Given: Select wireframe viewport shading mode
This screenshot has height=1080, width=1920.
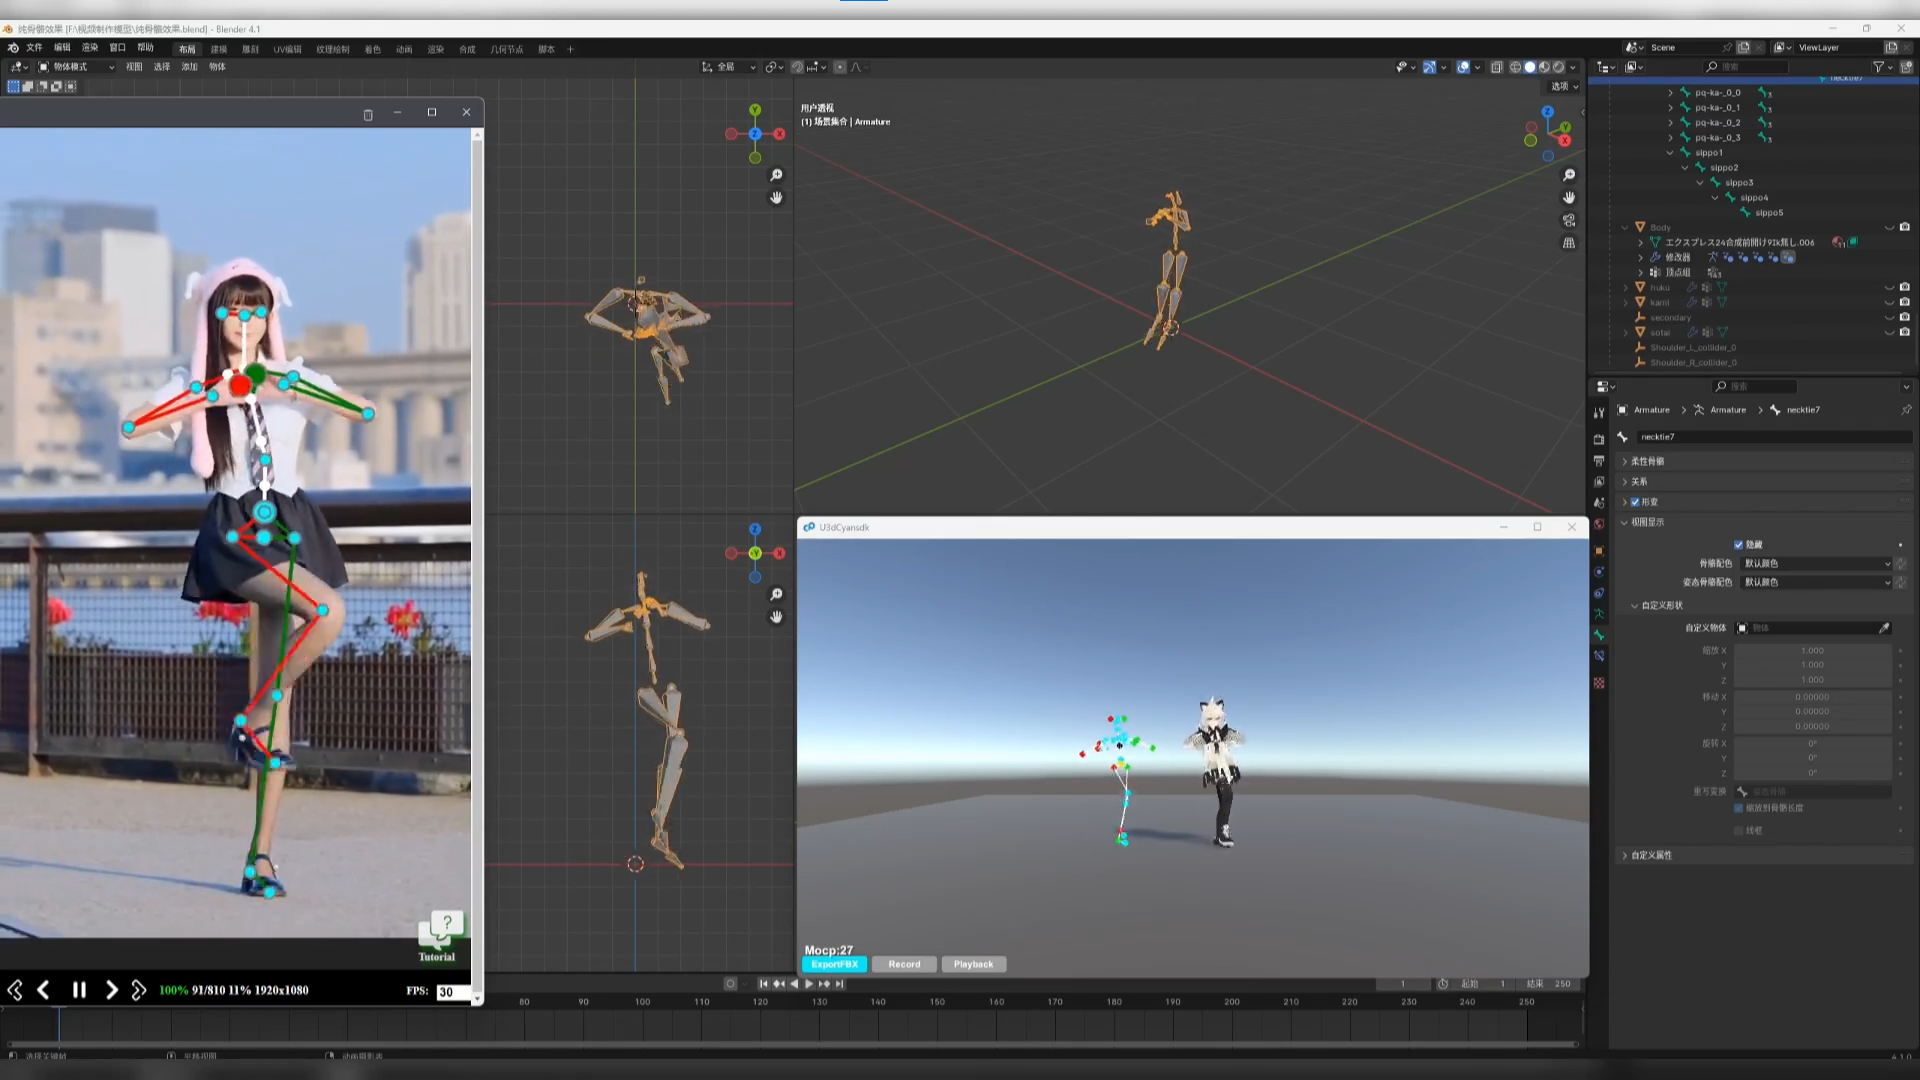Looking at the screenshot, I should tap(1515, 67).
